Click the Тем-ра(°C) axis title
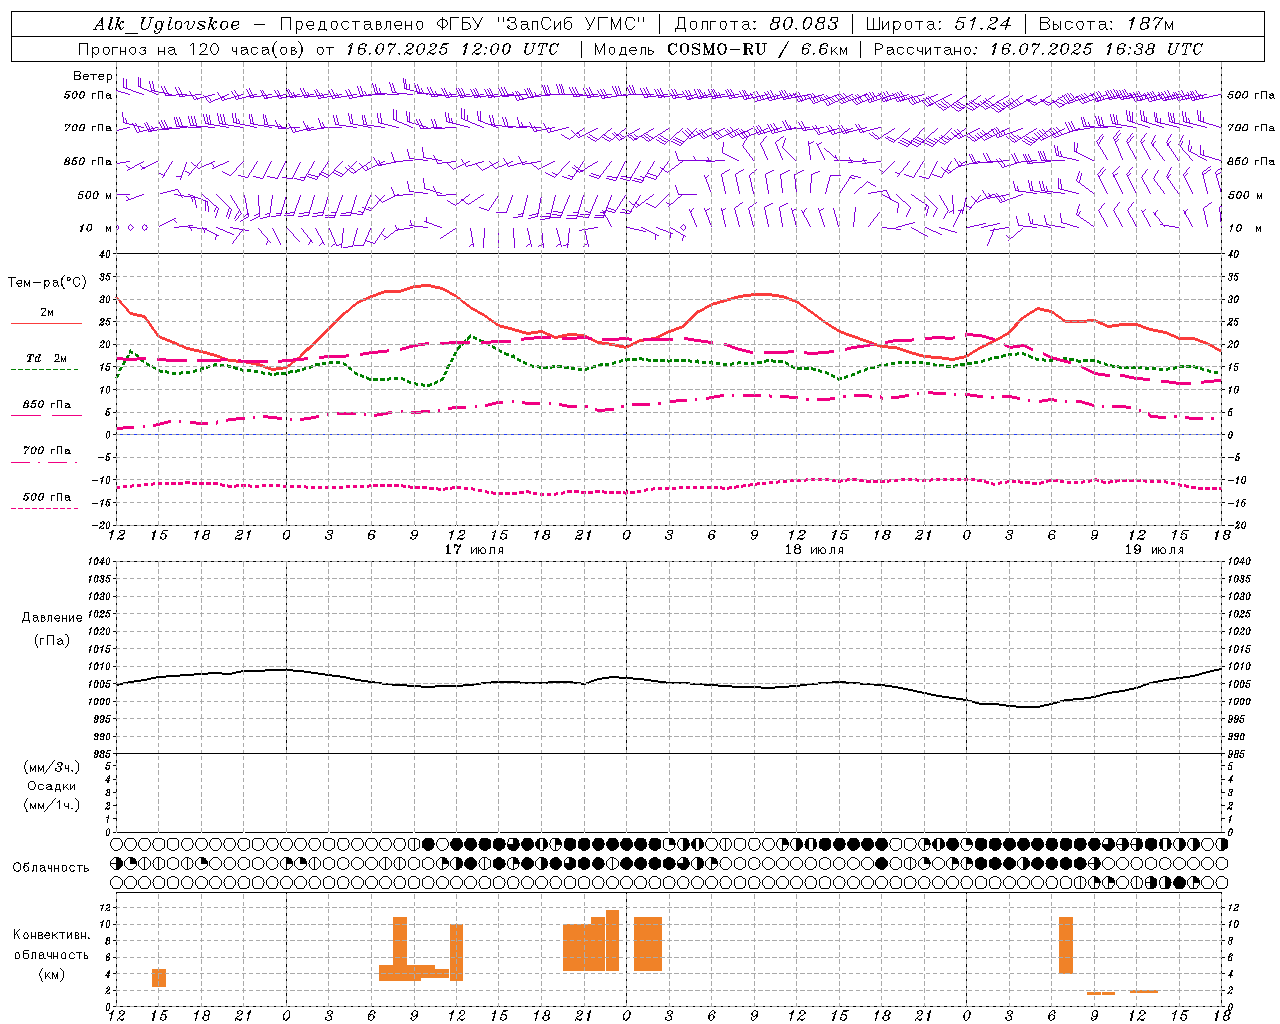The width and height of the screenshot is (1280, 1024). tap(47, 283)
